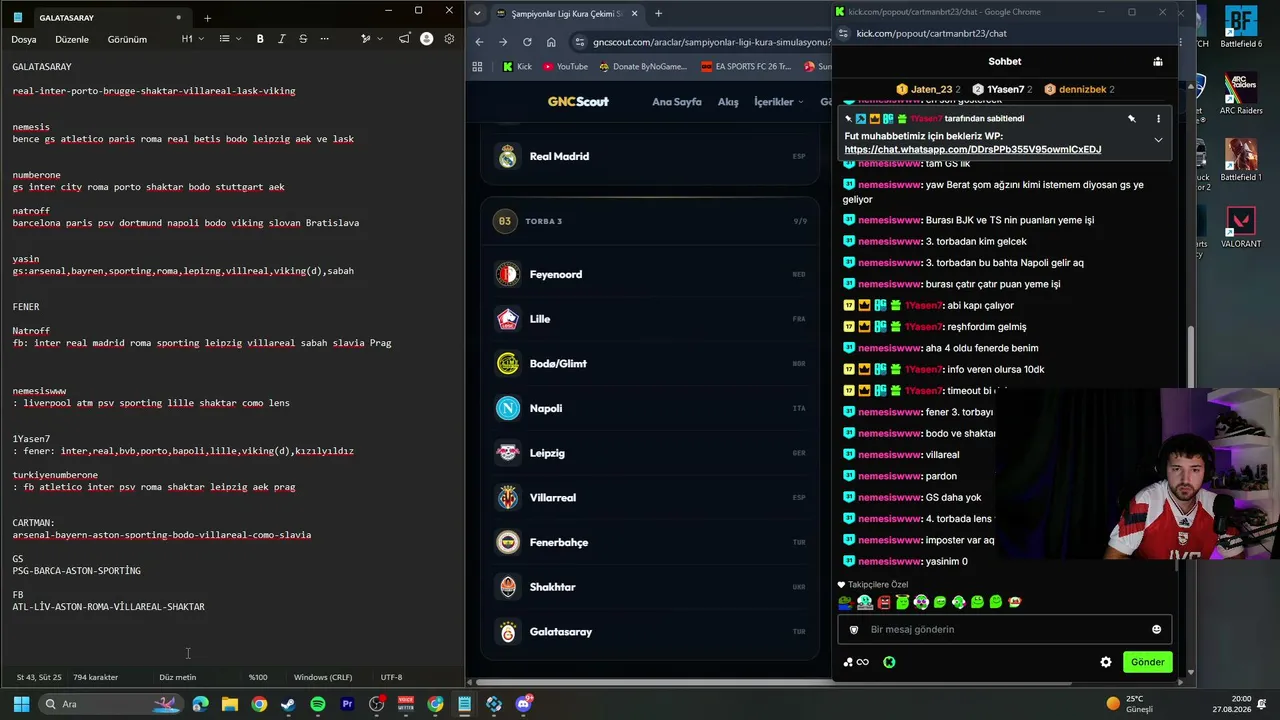Launch VALORANT desktop shortcut
Viewport: 1280px width, 720px height.
click(x=1241, y=228)
